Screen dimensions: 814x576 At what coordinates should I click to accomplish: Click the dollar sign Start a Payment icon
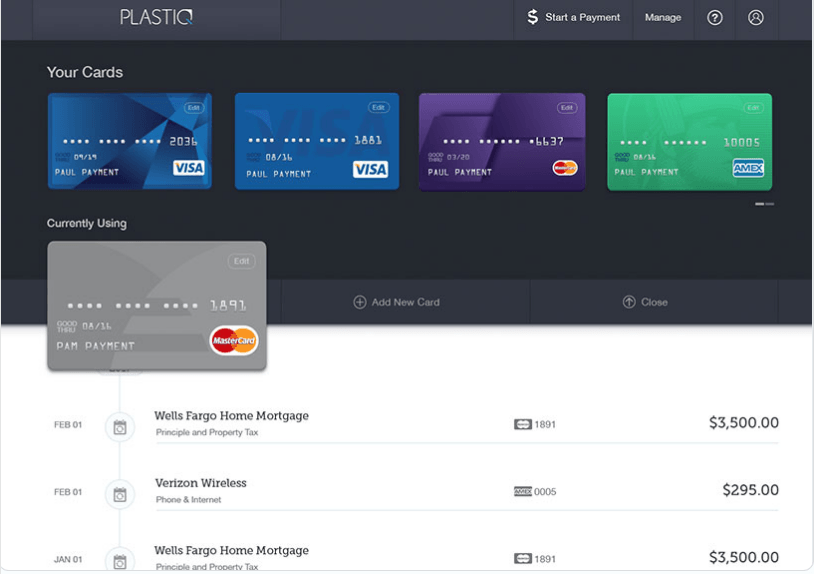533,17
